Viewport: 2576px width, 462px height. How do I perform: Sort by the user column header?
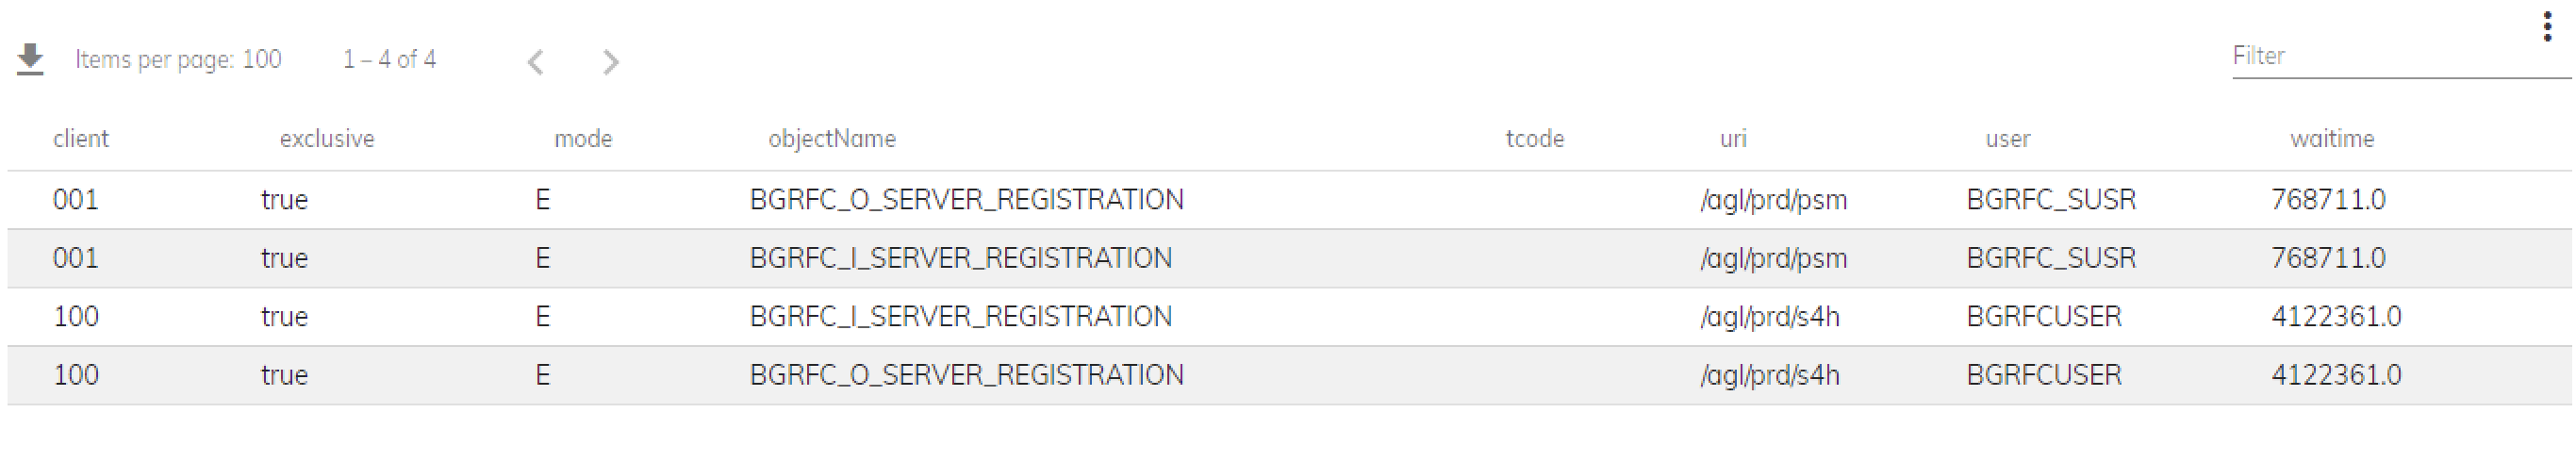(x=2008, y=139)
